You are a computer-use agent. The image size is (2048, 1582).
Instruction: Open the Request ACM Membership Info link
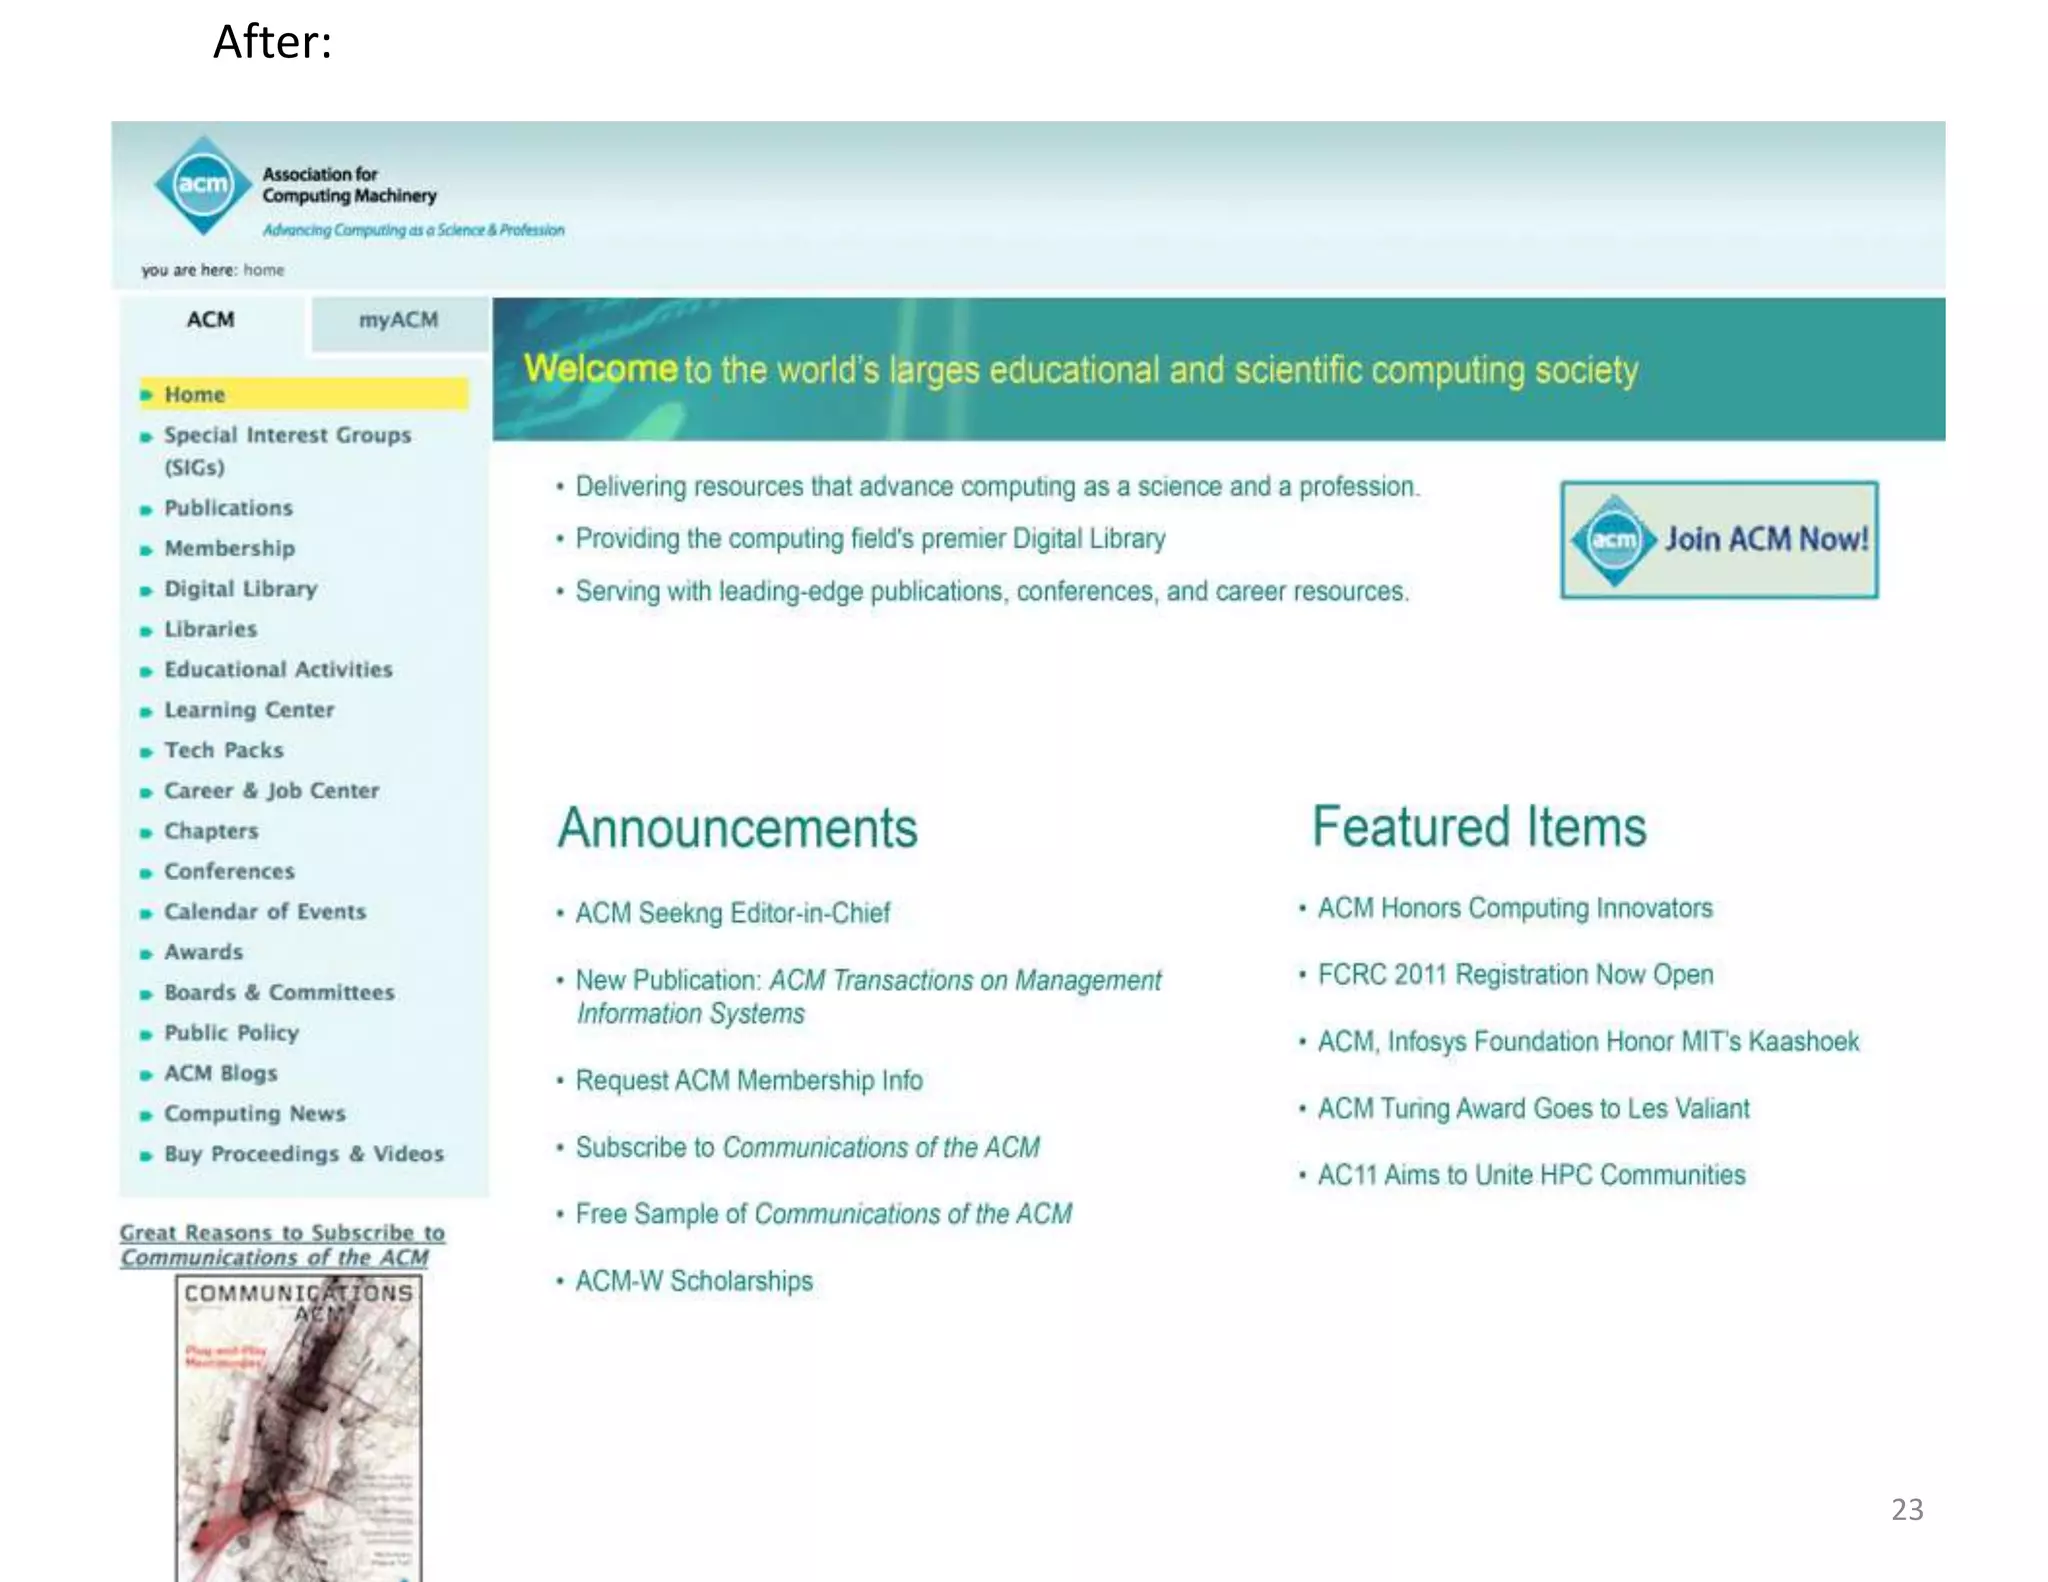click(749, 1081)
